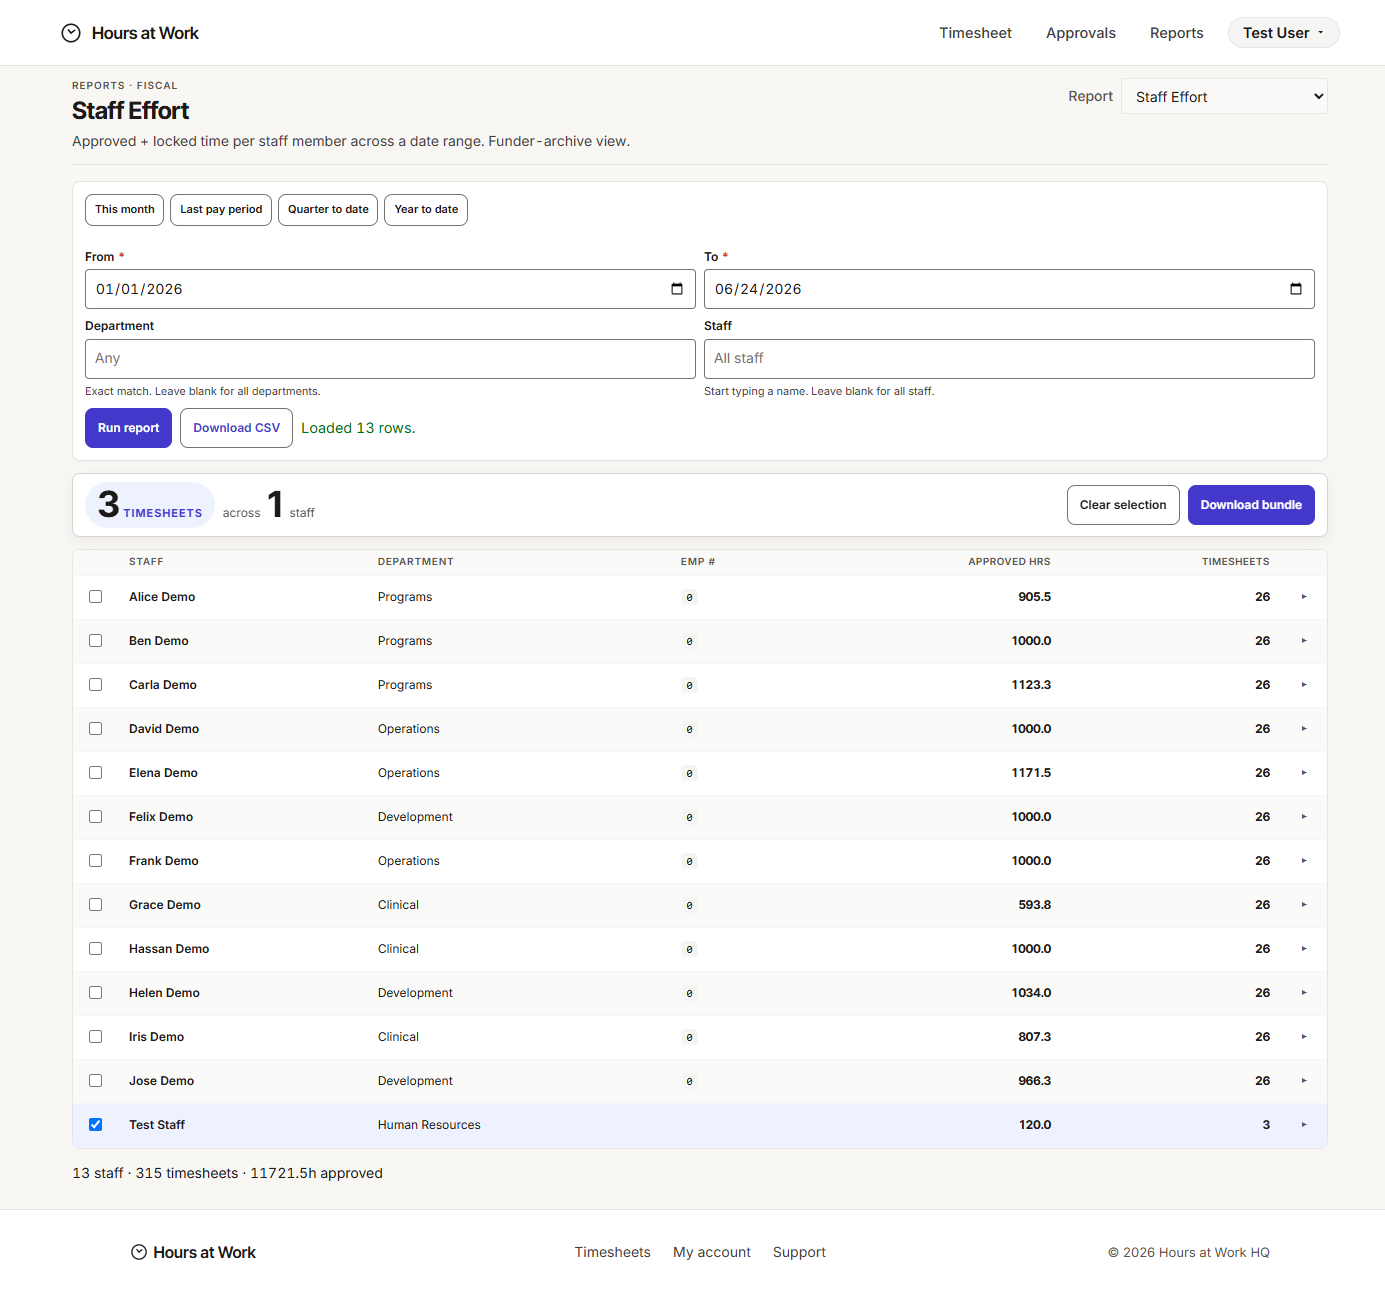Tick the Jose Demo checkbox
The height and width of the screenshot is (1294, 1385).
pos(96,1081)
